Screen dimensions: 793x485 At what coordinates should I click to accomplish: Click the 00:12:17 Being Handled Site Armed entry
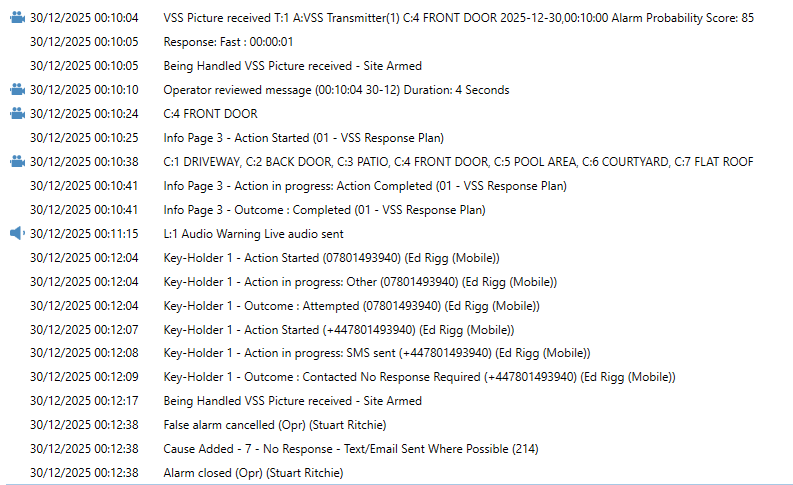click(x=292, y=401)
